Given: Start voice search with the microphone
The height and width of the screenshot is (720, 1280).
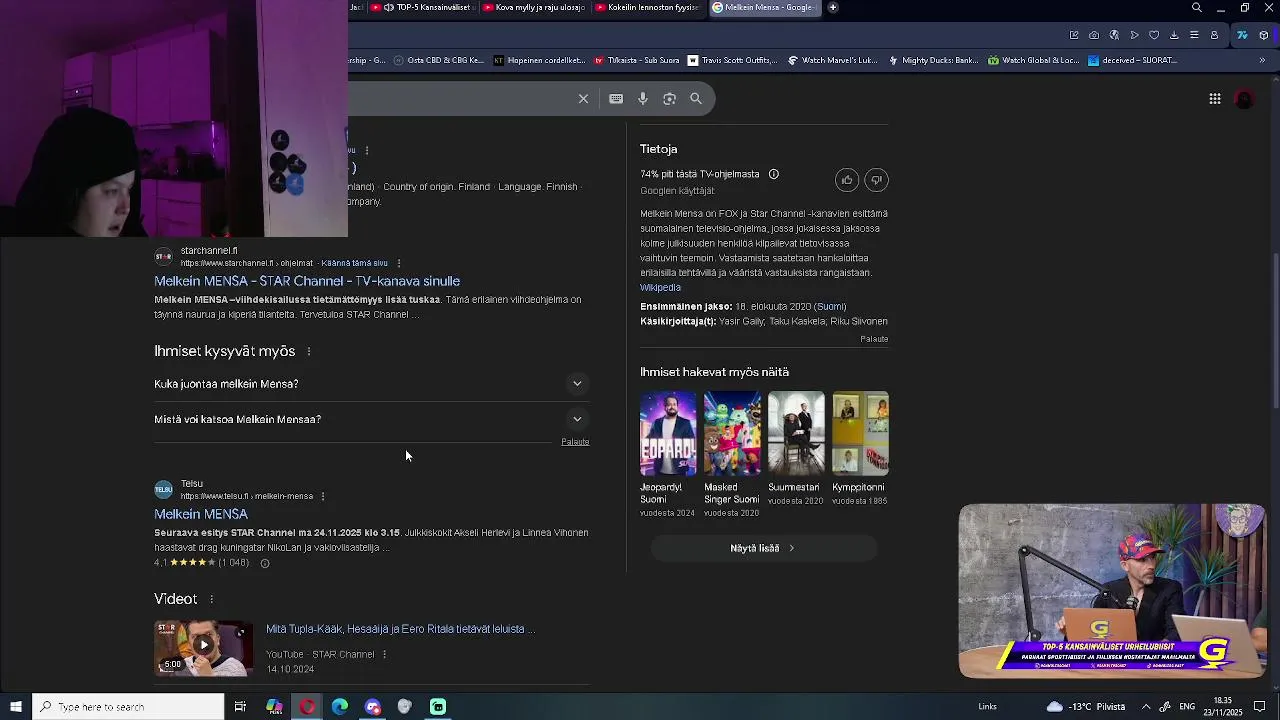Looking at the screenshot, I should (643, 99).
